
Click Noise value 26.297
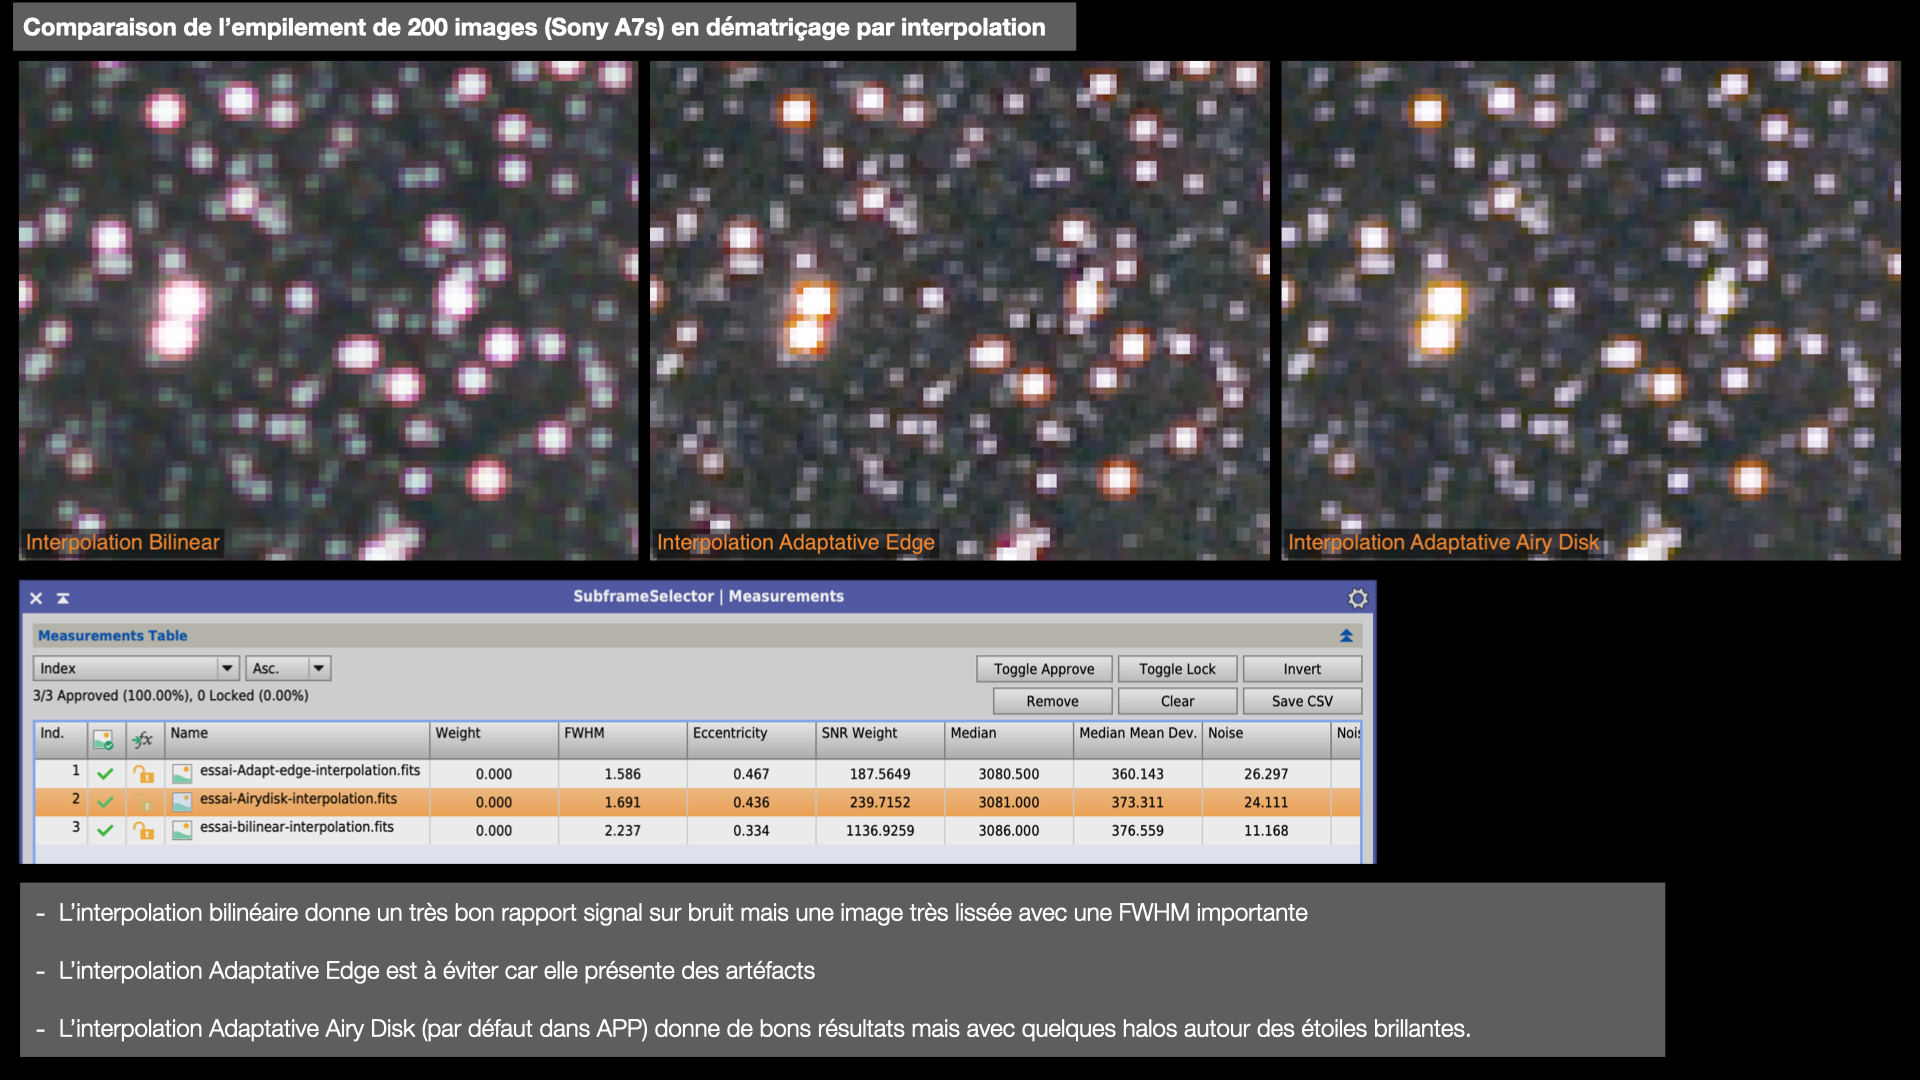[x=1266, y=774]
